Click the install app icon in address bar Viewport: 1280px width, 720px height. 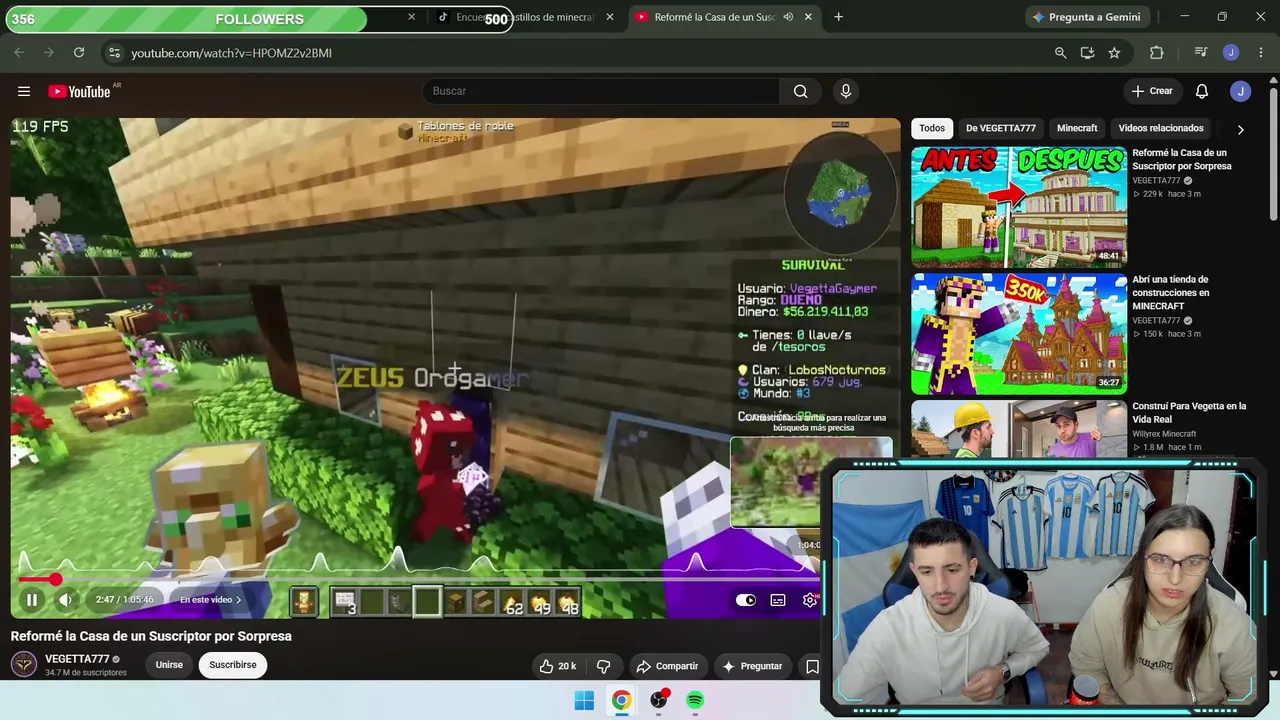point(1087,53)
